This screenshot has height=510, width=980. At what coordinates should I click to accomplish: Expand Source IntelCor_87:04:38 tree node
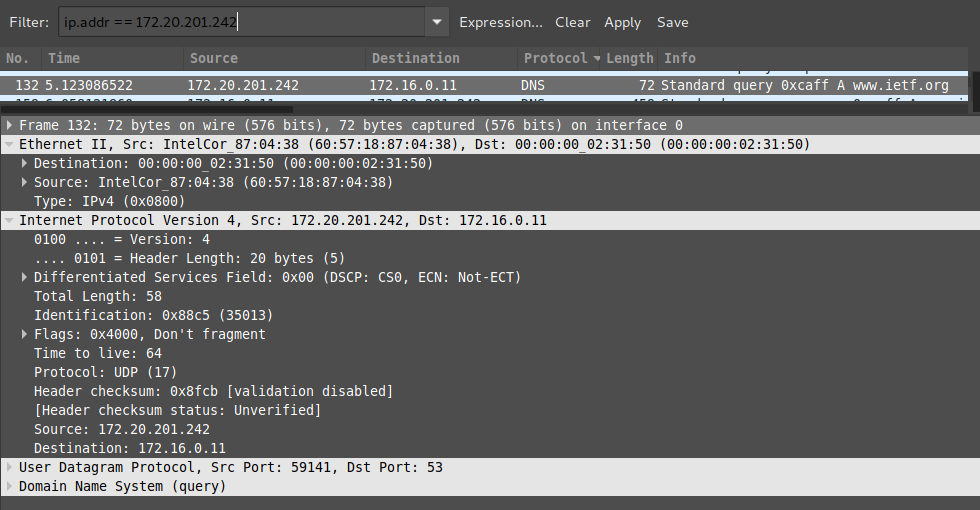24,182
